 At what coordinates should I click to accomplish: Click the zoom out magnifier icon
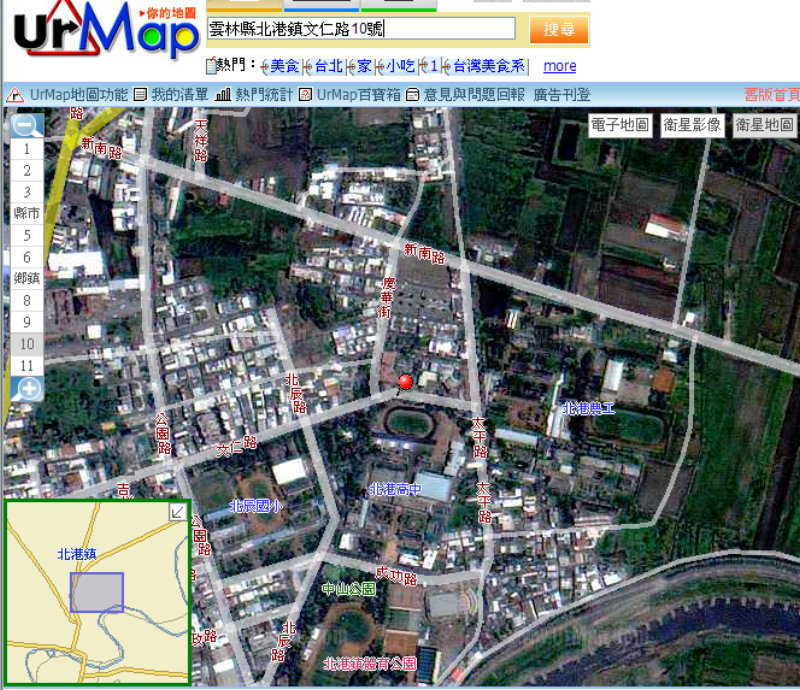pos(27,126)
